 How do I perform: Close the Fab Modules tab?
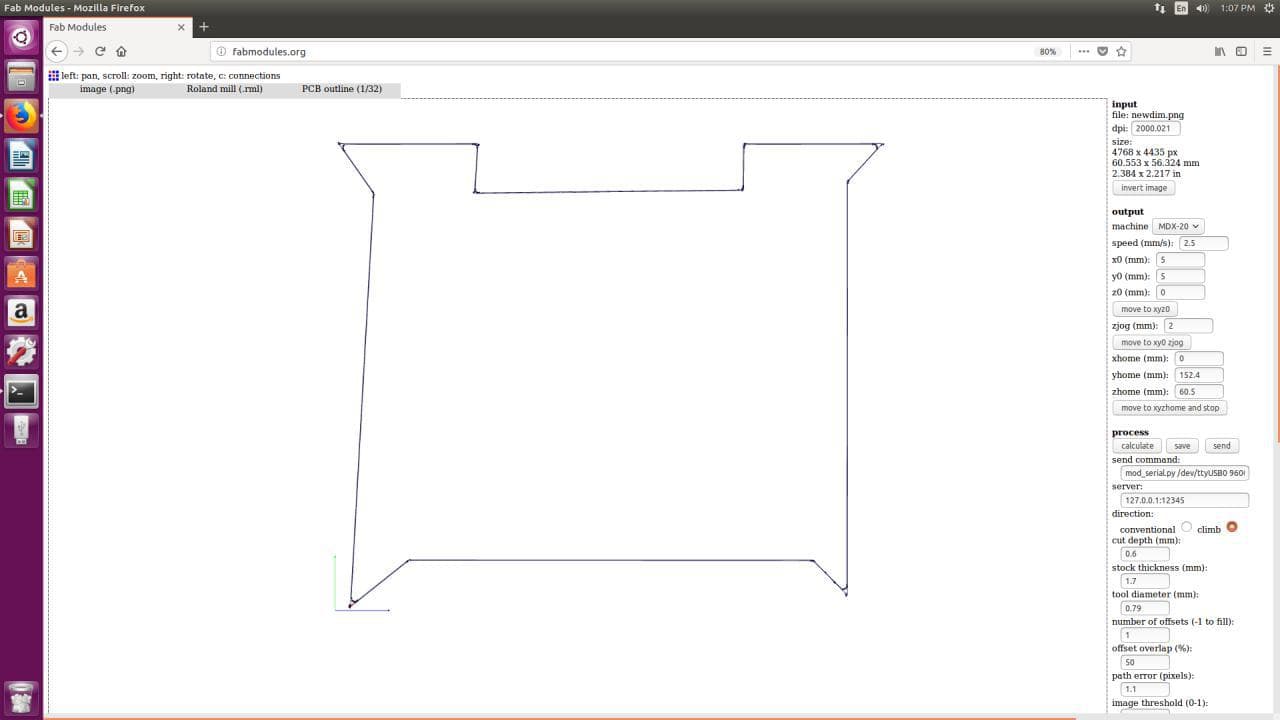coord(181,27)
